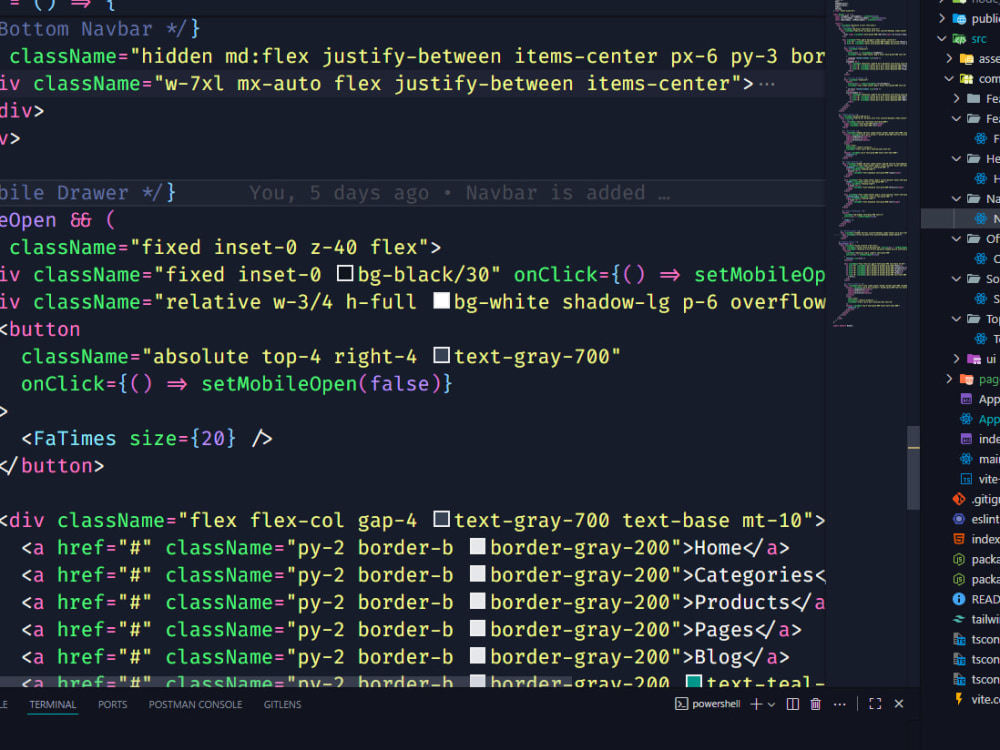Image resolution: width=1000 pixels, height=750 pixels.
Task: Open the .gitignore file via git icon
Action: (x=959, y=499)
